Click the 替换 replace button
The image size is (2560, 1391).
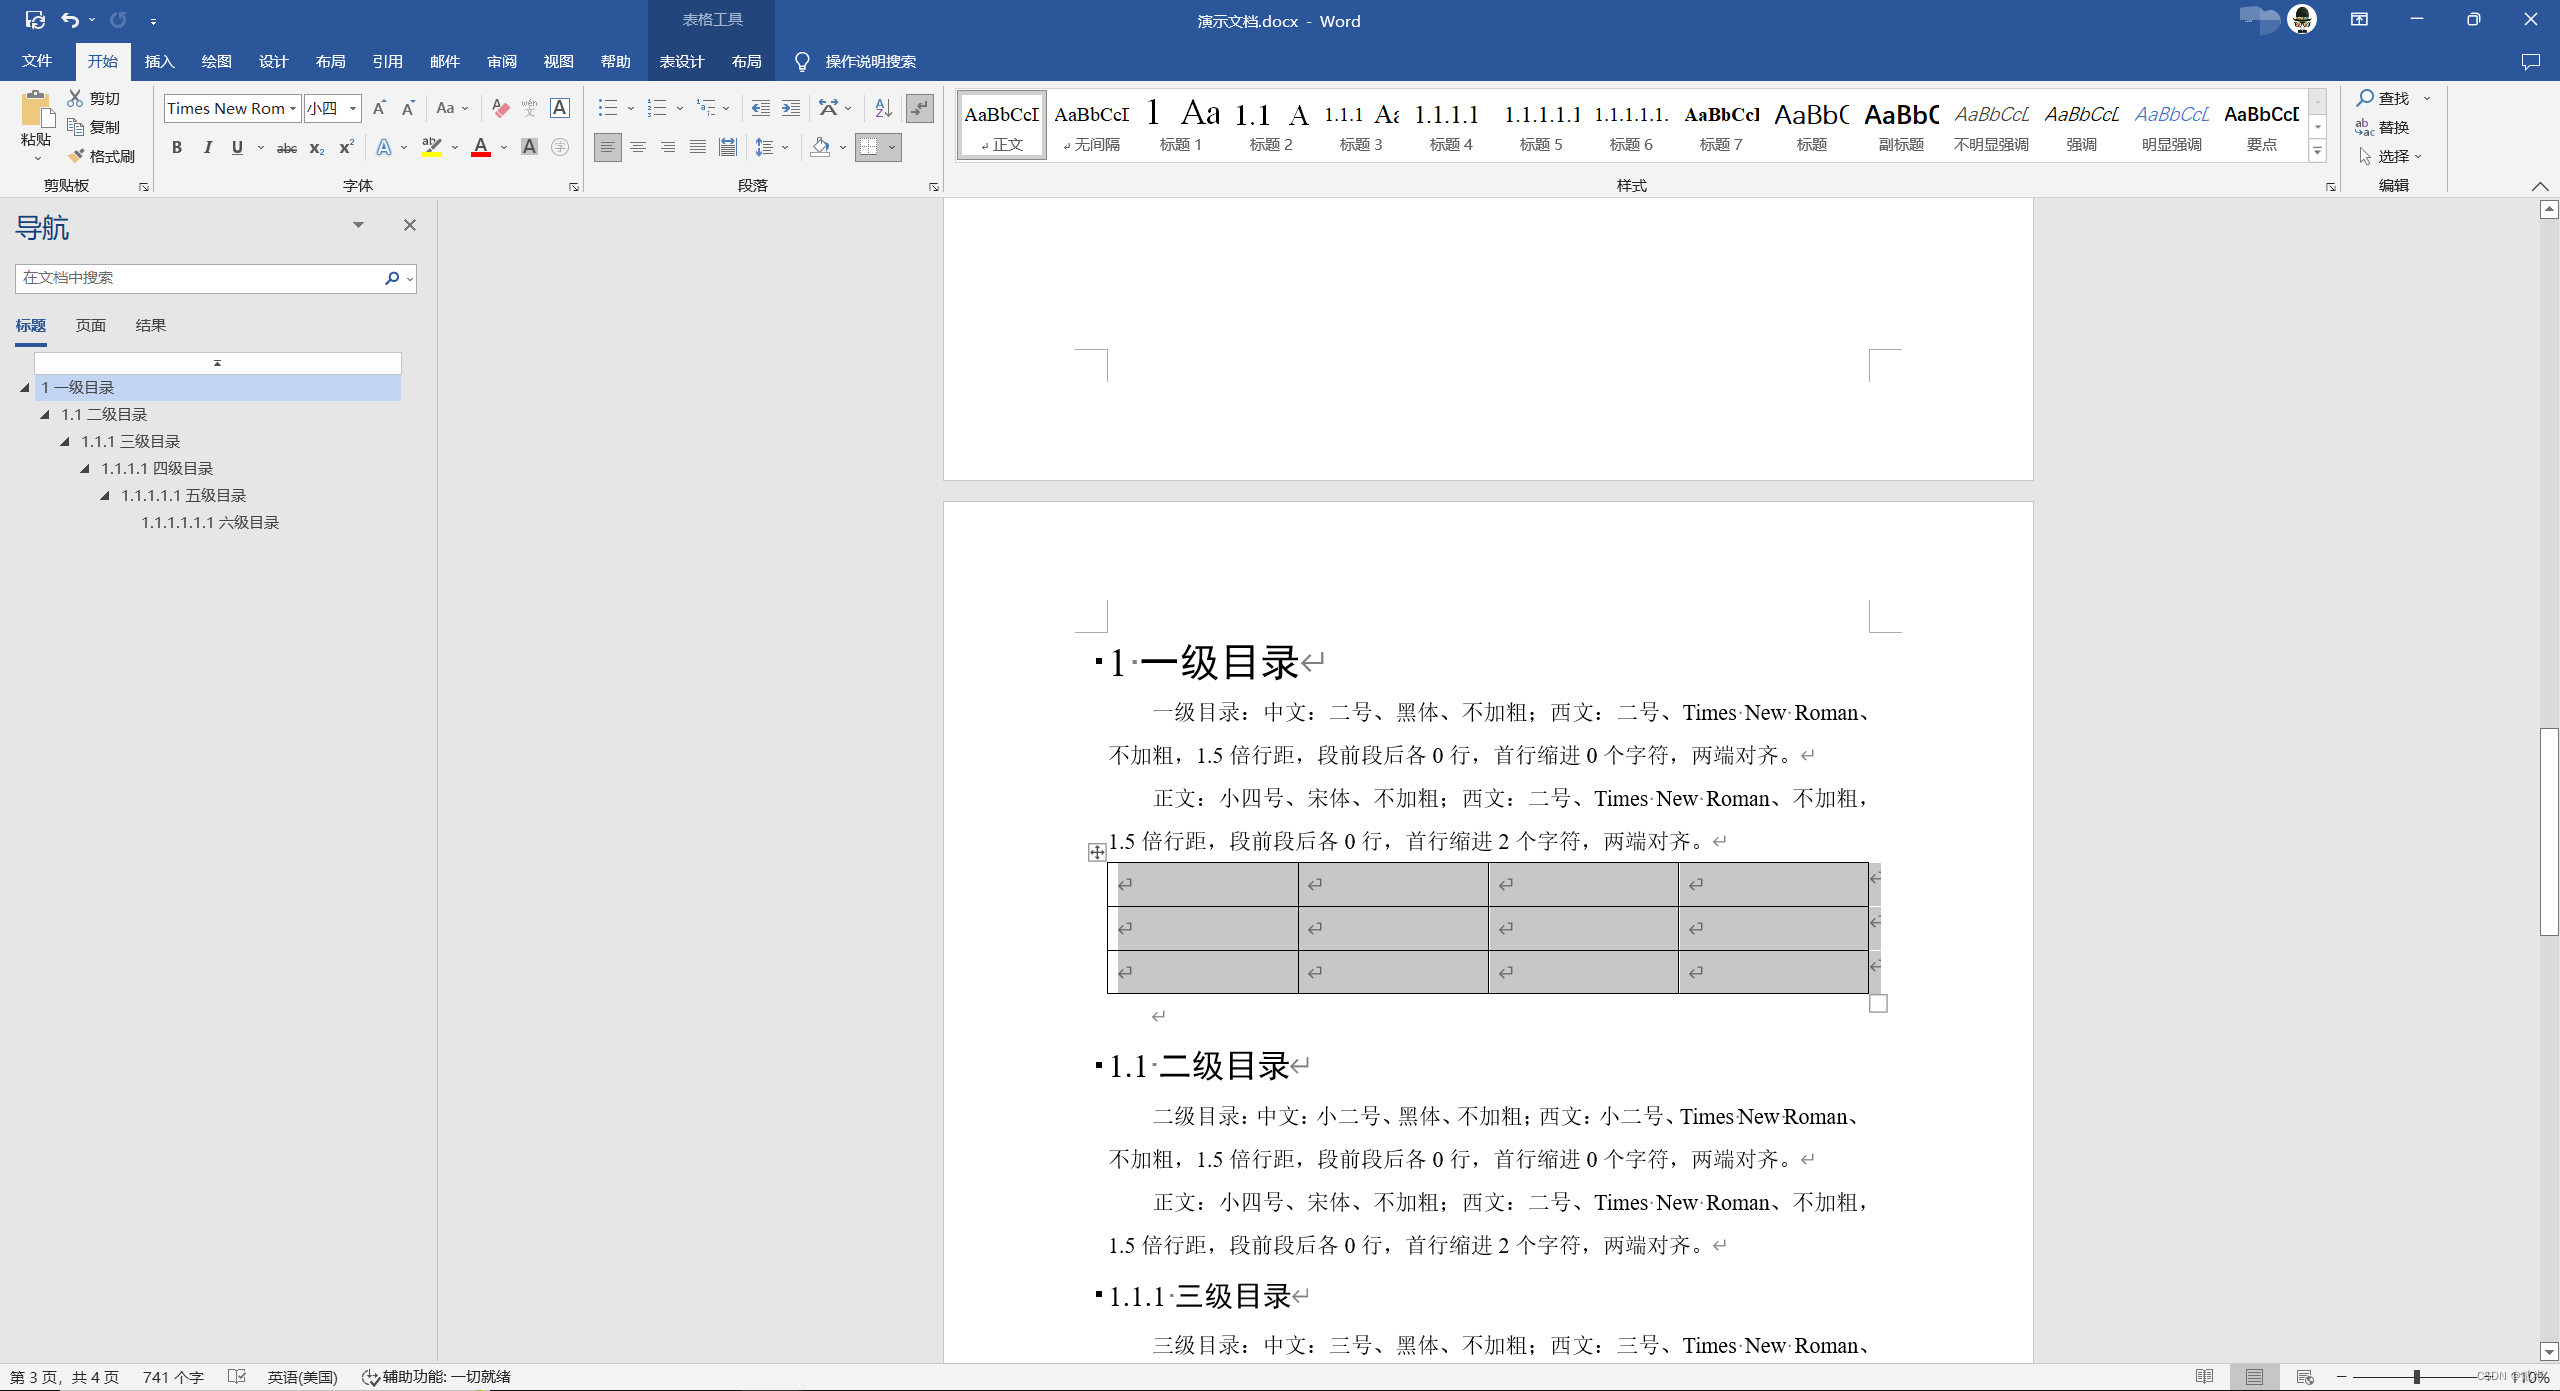coord(2383,127)
